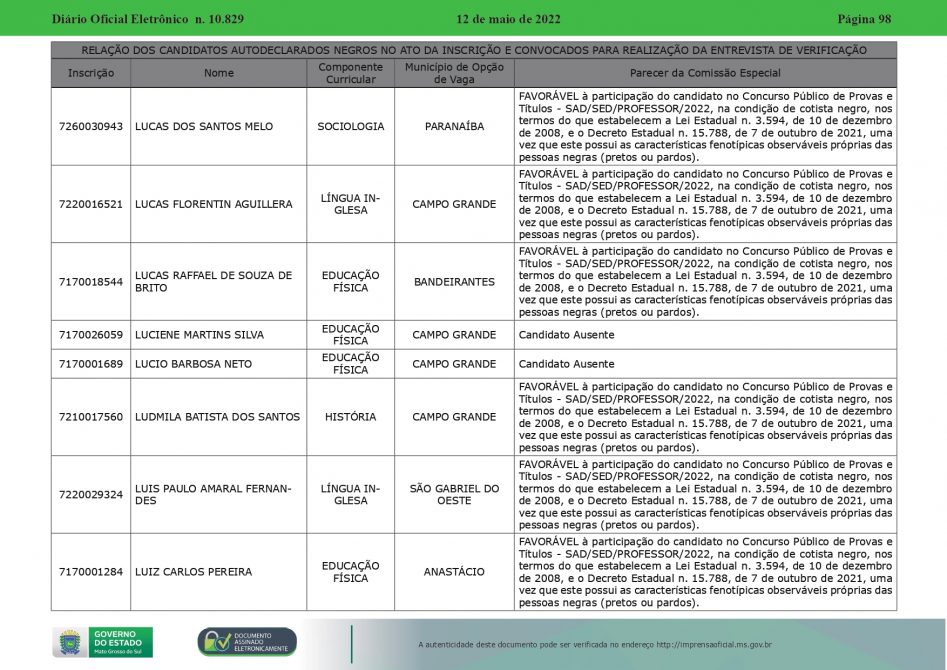
Task: Select the name LUCAS DOS SANTOS MELO
Action: coord(203,127)
